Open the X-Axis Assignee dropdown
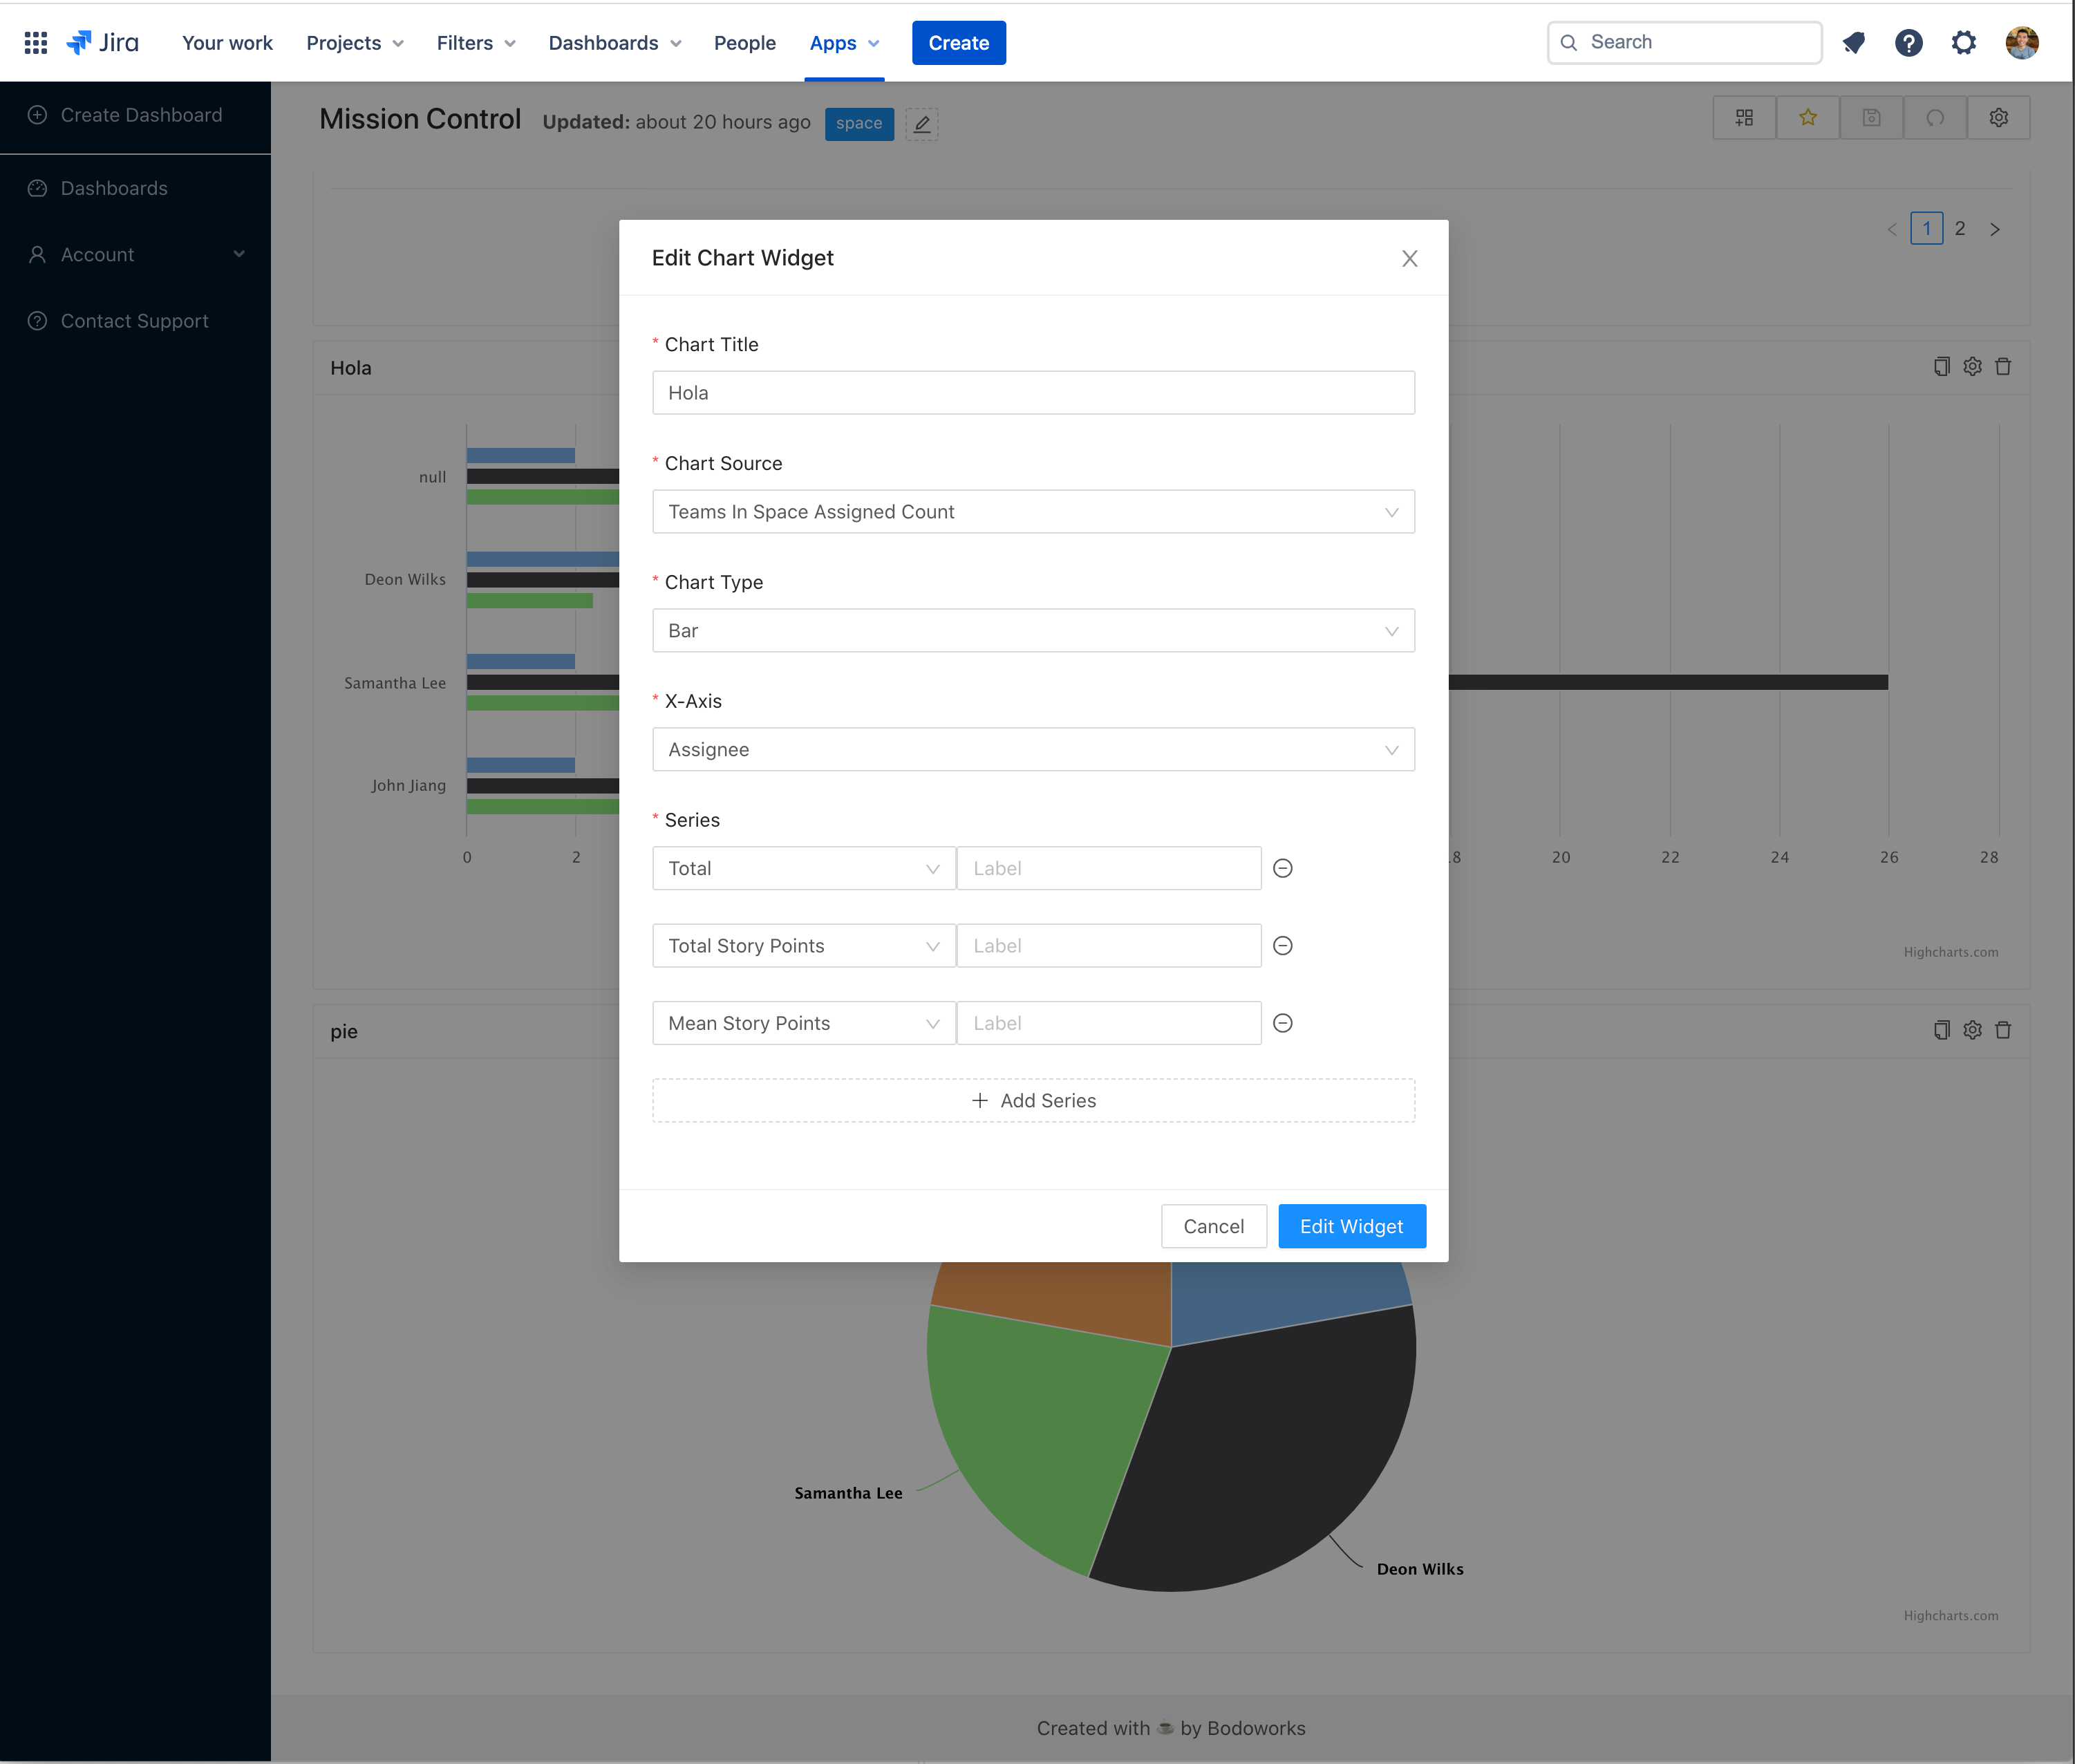Viewport: 2075px width, 1764px height. pyautogui.click(x=1032, y=750)
